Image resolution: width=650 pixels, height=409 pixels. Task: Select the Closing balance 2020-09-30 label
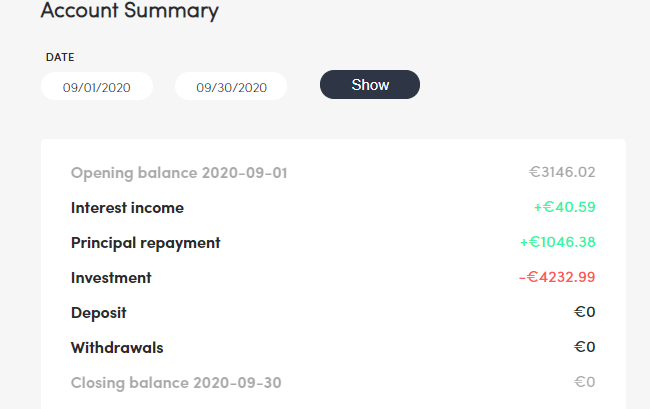coord(177,382)
